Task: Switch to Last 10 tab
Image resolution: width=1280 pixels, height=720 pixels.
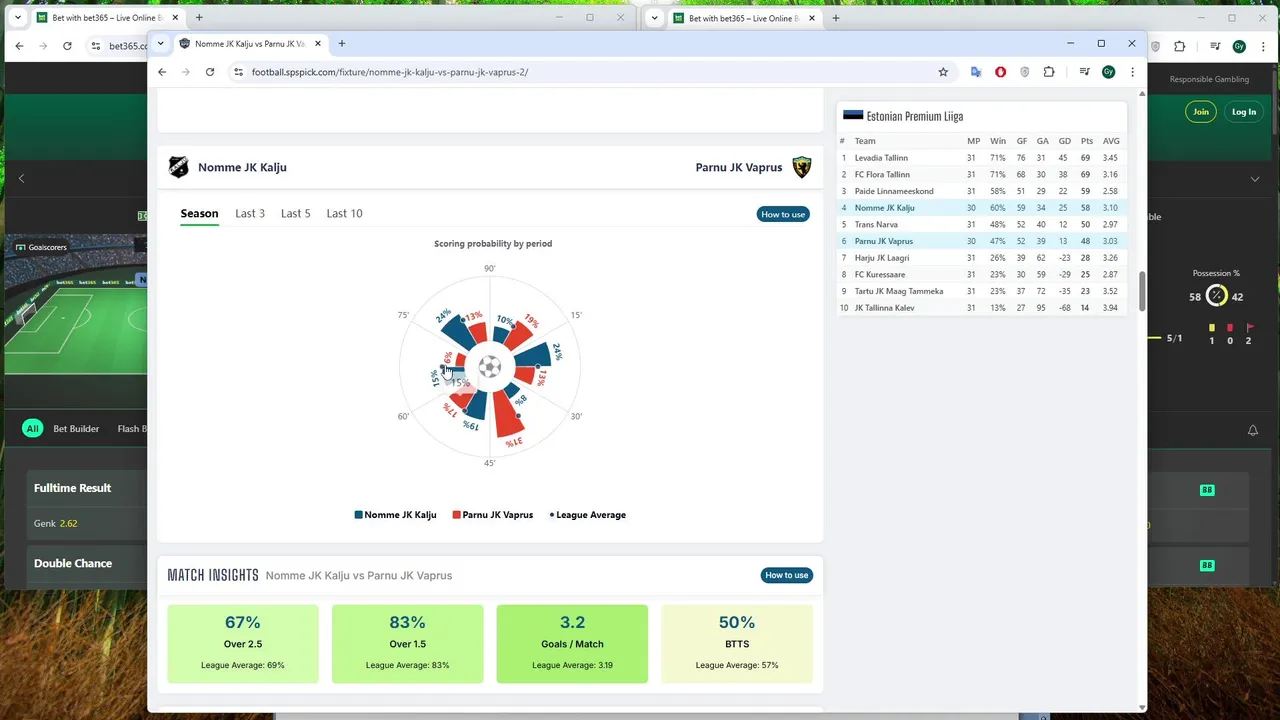Action: pos(344,213)
